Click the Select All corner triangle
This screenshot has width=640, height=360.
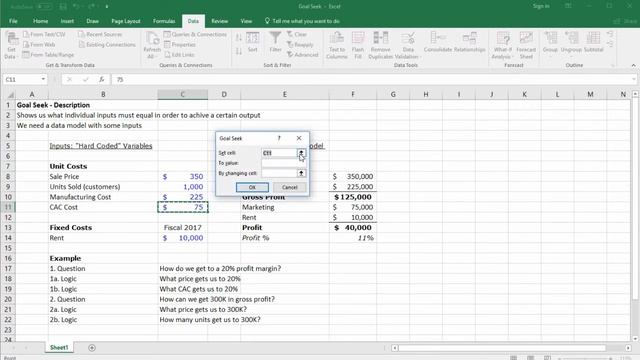tap(10, 94)
